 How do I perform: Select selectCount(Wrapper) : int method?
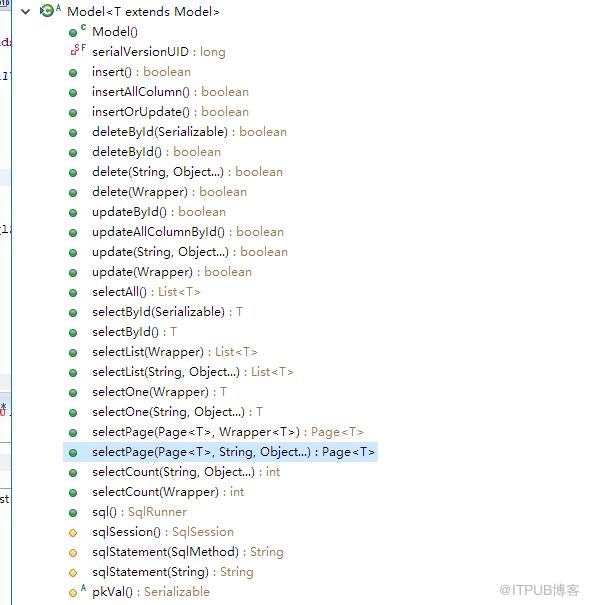click(168, 492)
